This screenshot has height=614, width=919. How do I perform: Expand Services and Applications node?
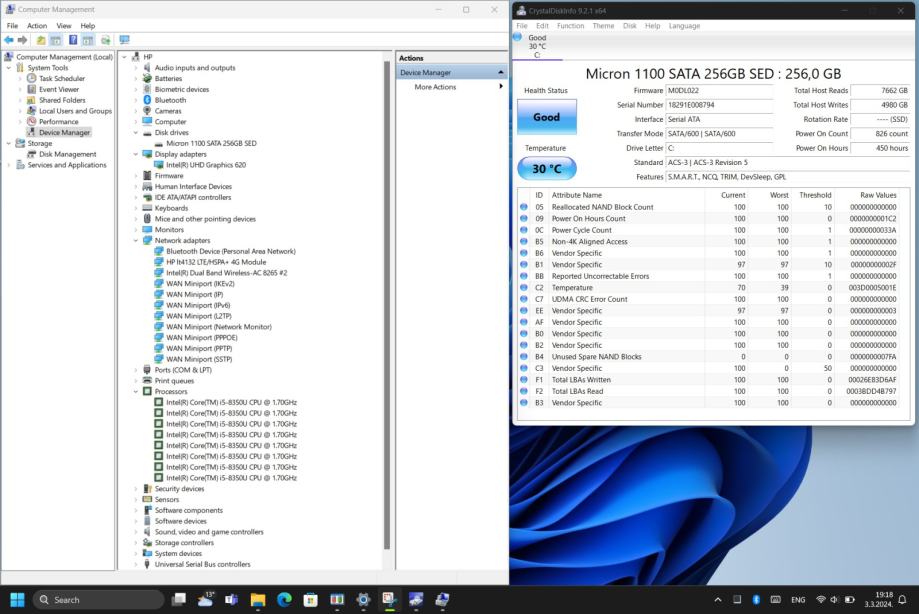click(9, 165)
